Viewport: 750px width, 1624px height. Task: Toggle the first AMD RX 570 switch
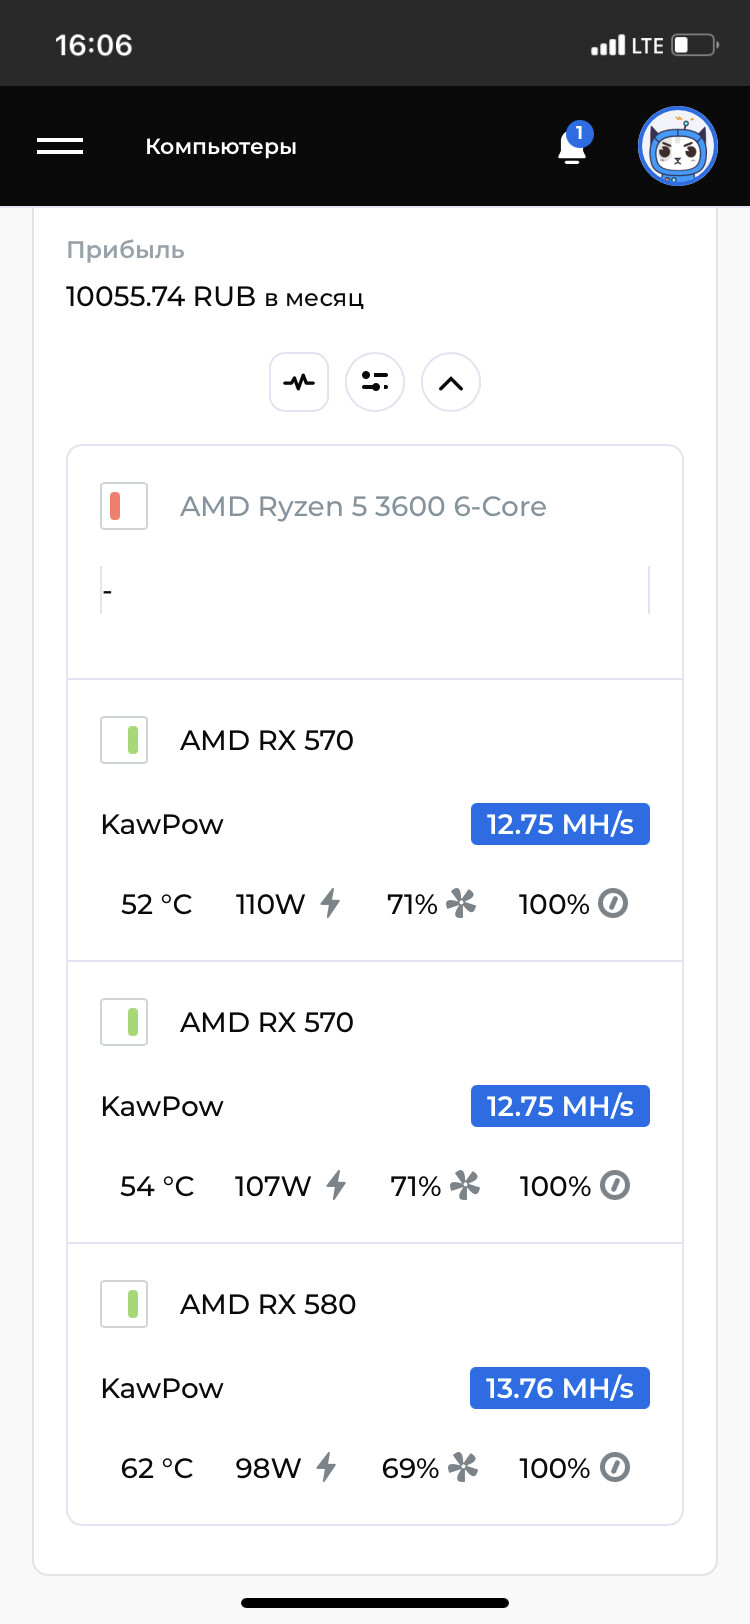coord(124,740)
